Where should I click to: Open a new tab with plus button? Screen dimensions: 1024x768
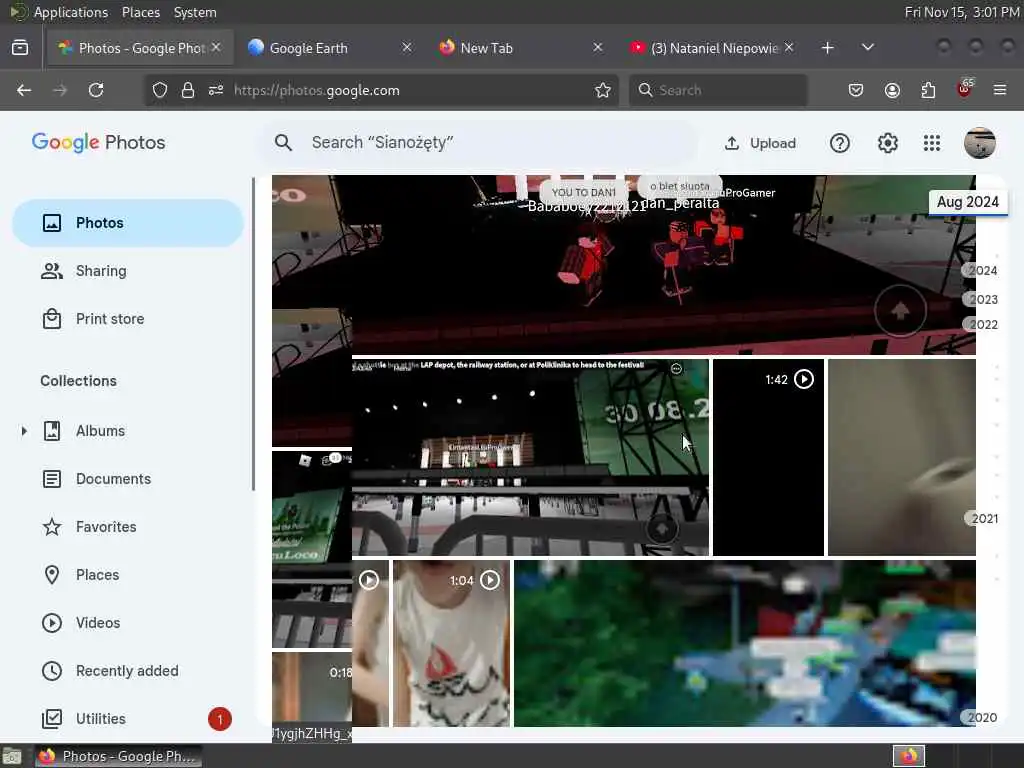coord(827,48)
